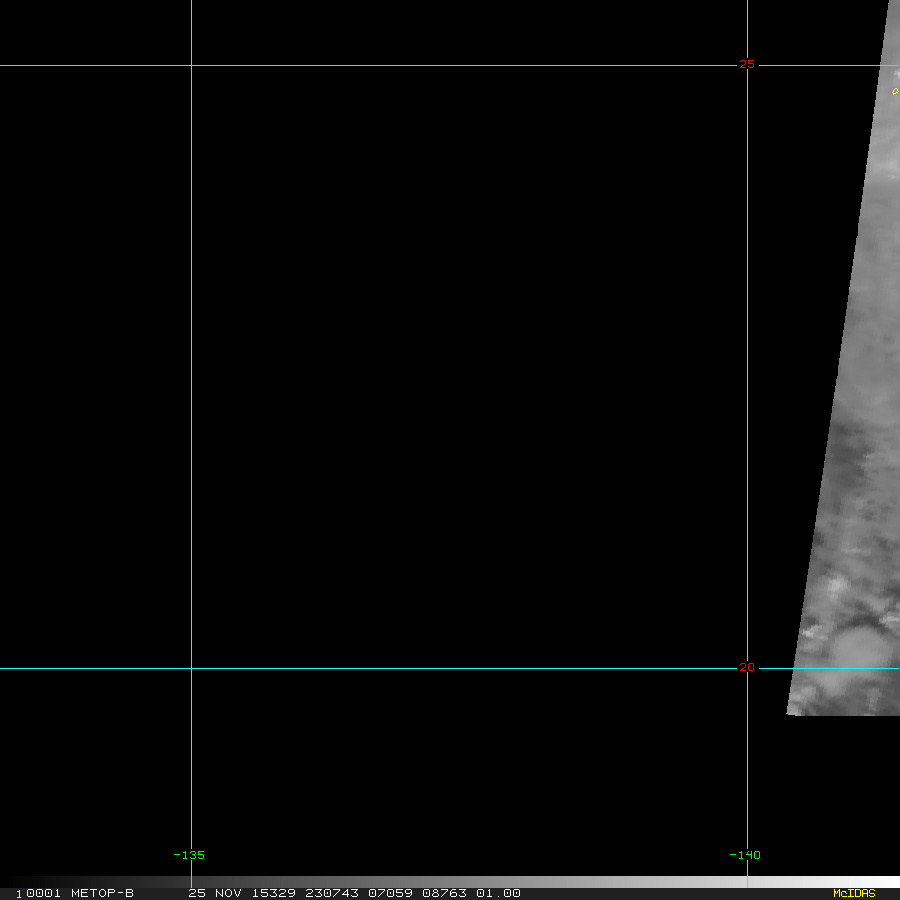Viewport: 900px width, 900px height.
Task: Click the -140 and 20 gridline intersection
Action: click(x=748, y=669)
